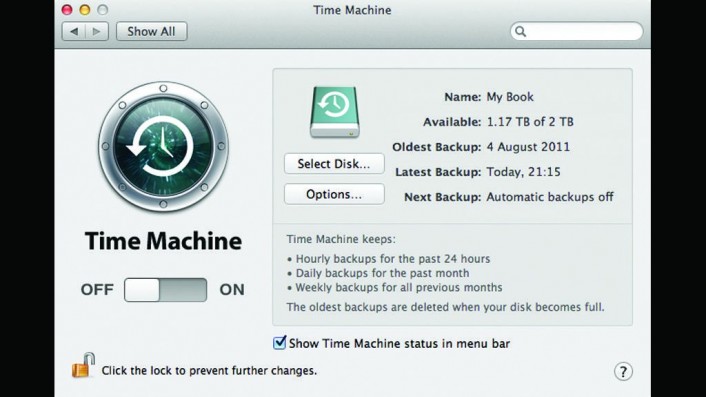Click the oldest backups are deleted notice

(445, 307)
